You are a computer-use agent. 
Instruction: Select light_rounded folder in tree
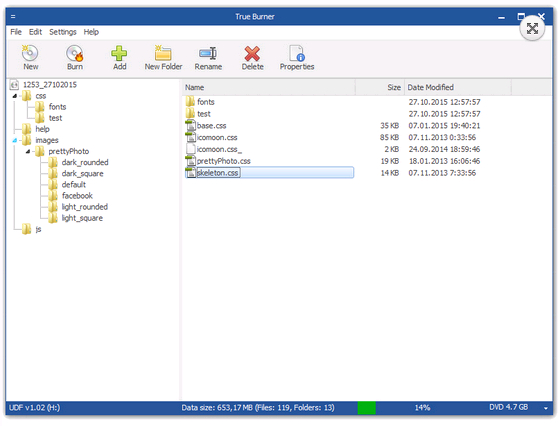(85, 207)
